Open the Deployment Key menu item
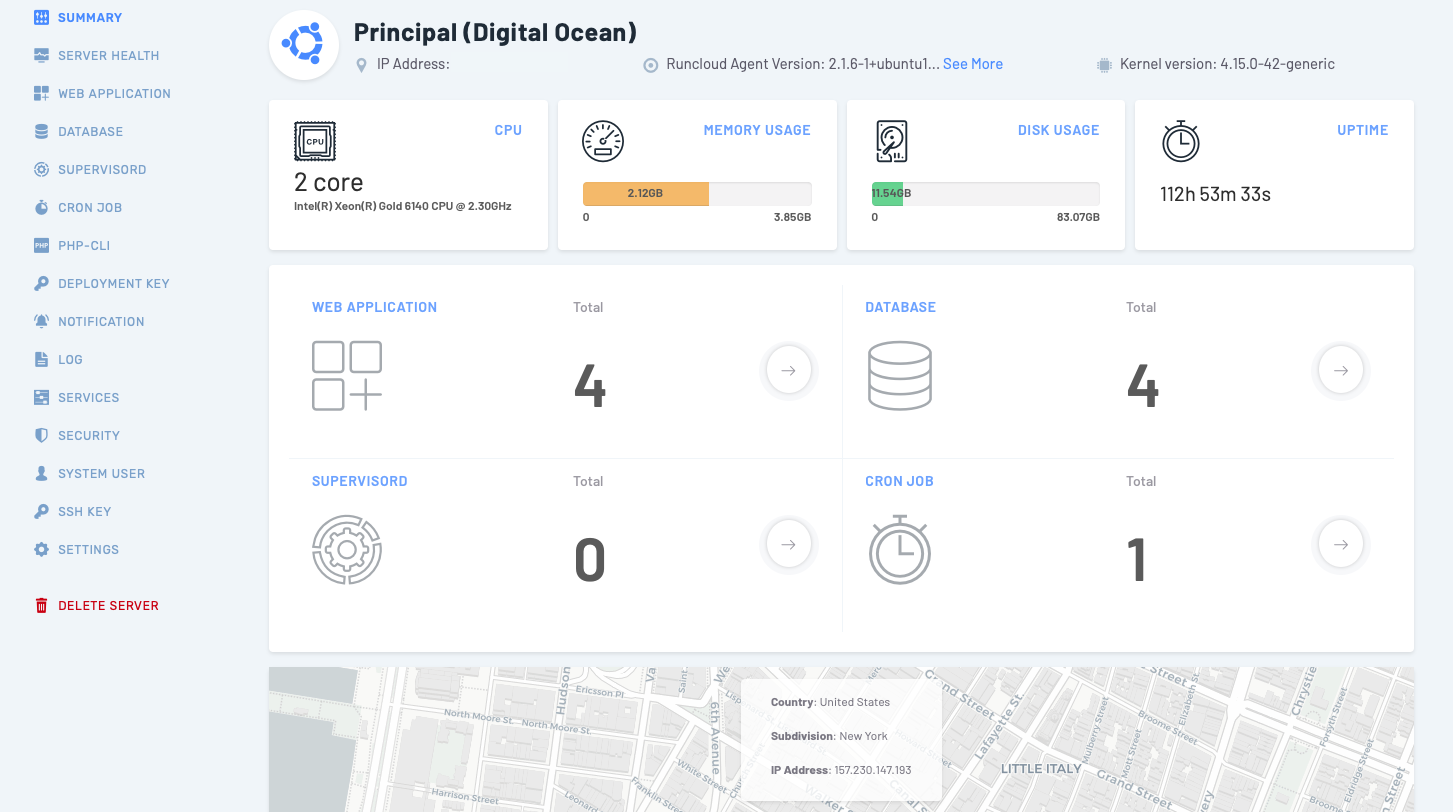Screen dimensions: 1453x812 [x=113, y=284]
